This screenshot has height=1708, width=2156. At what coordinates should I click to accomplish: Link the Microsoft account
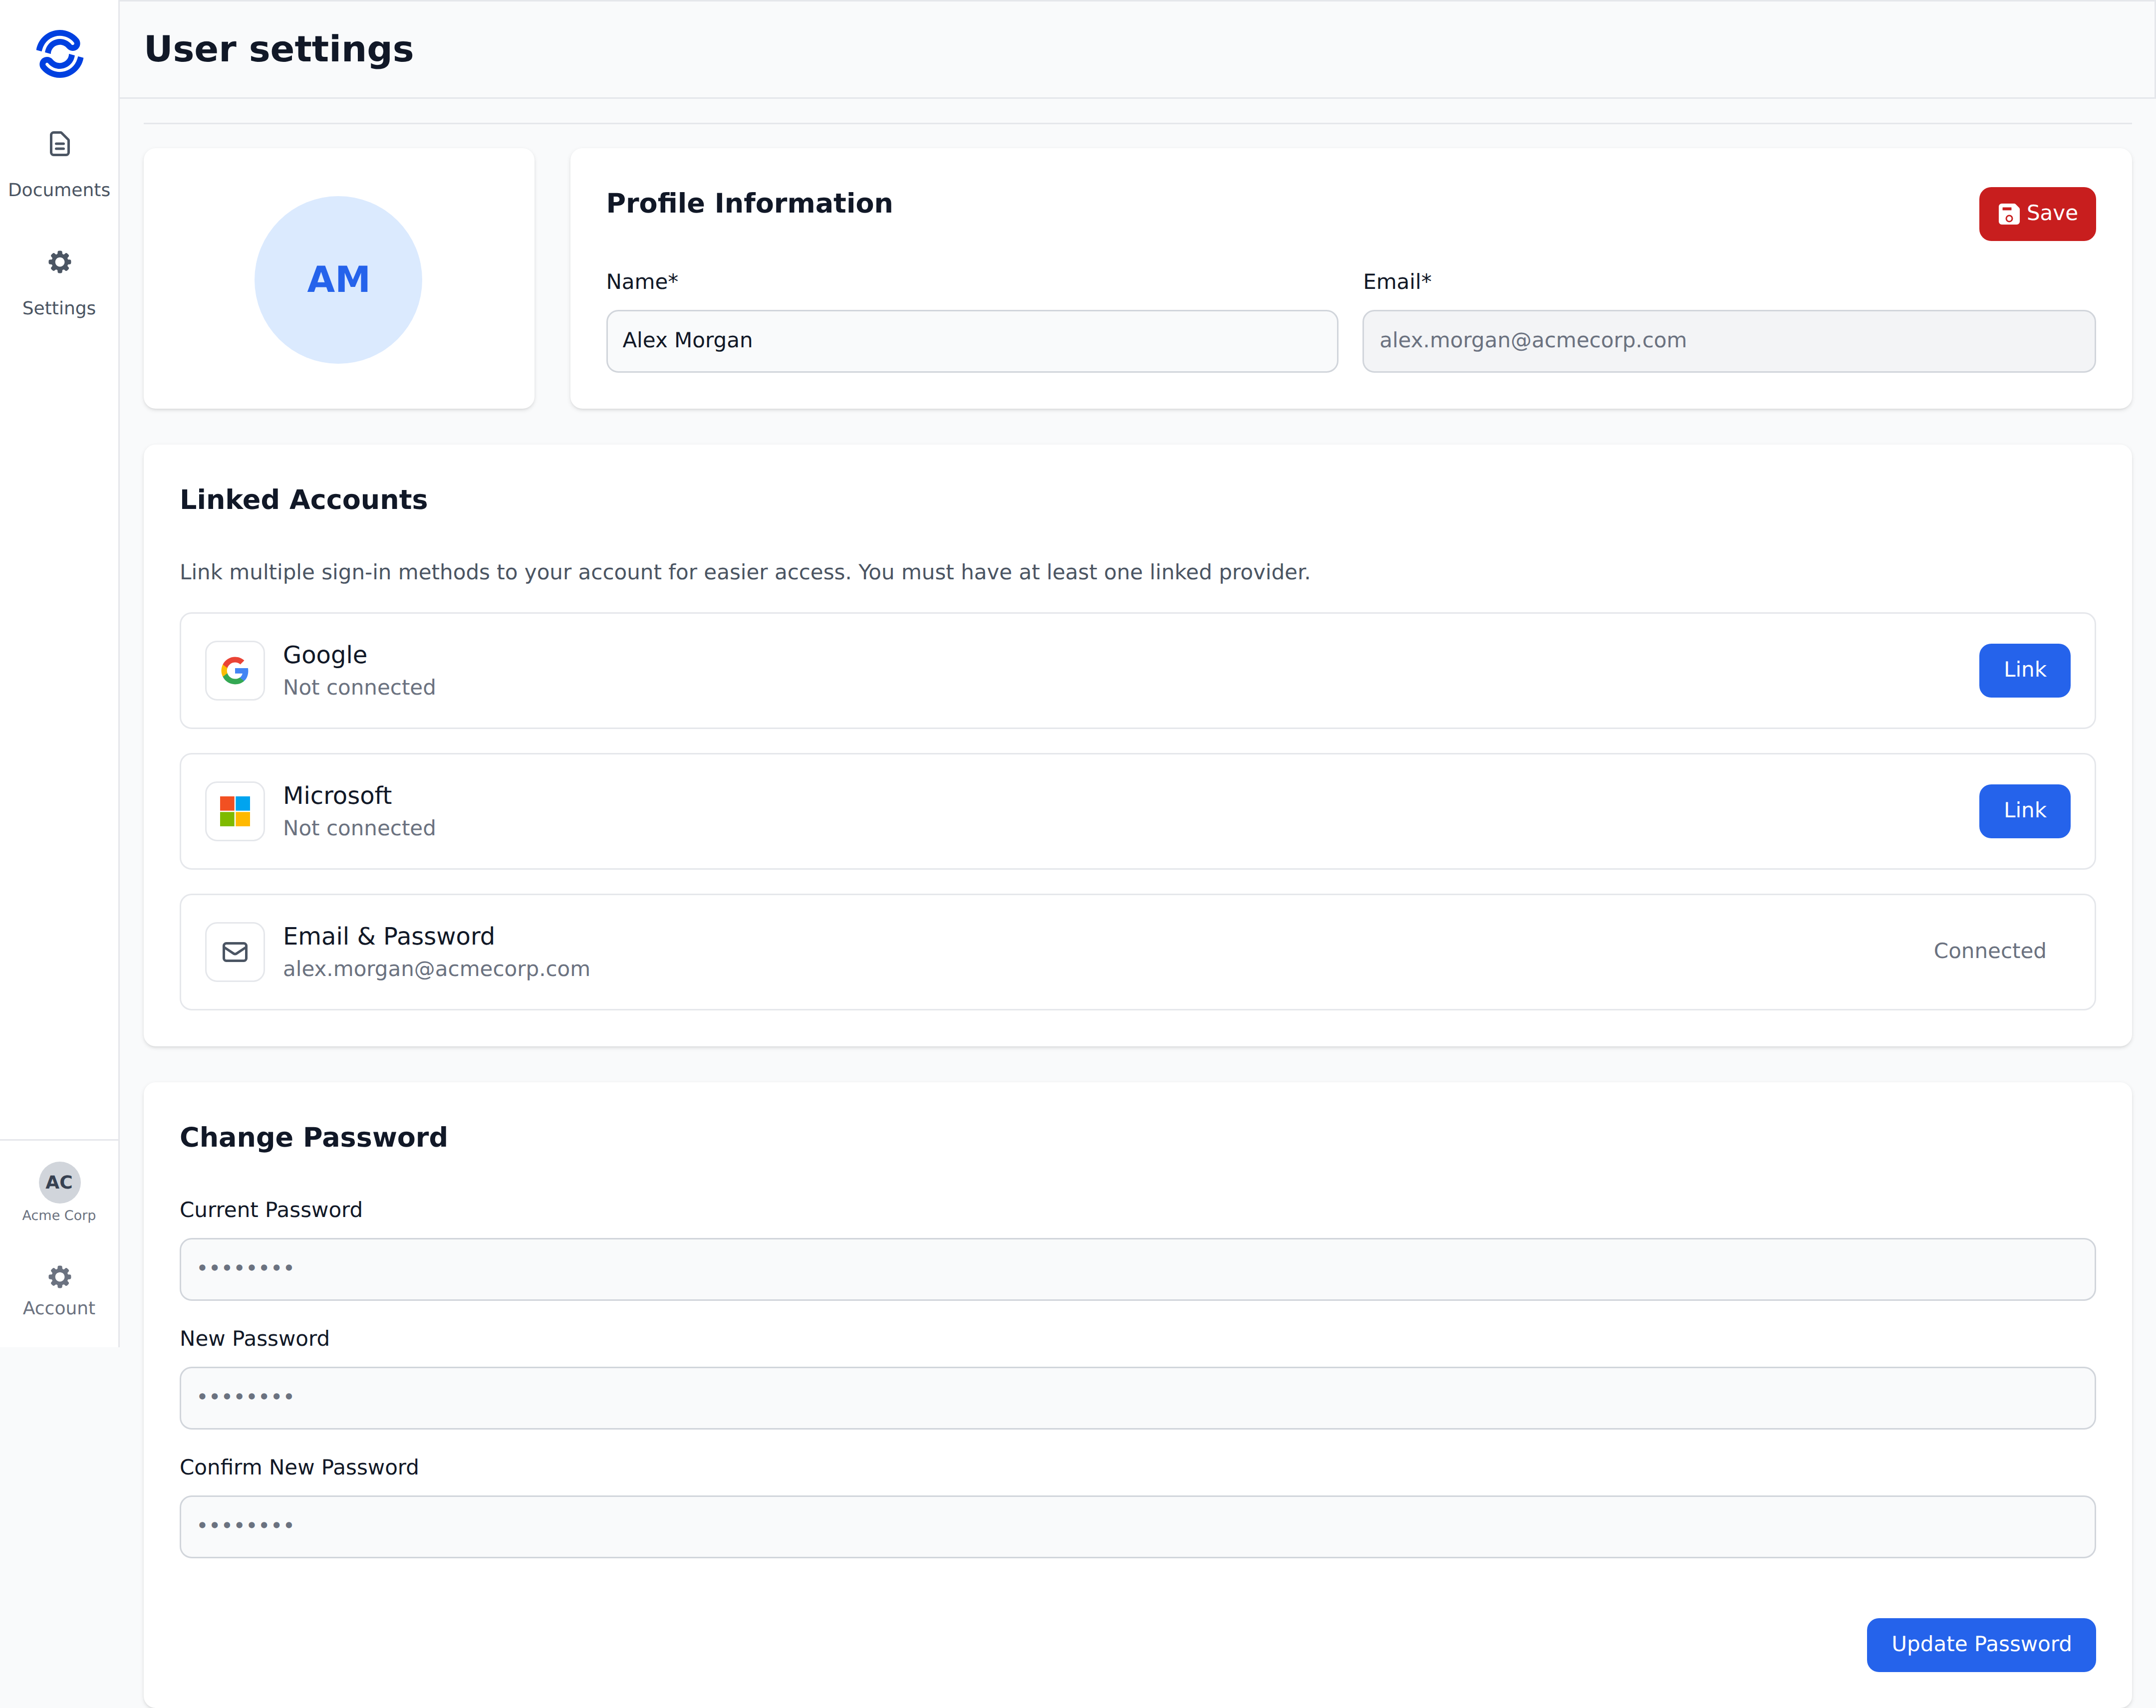2024,811
